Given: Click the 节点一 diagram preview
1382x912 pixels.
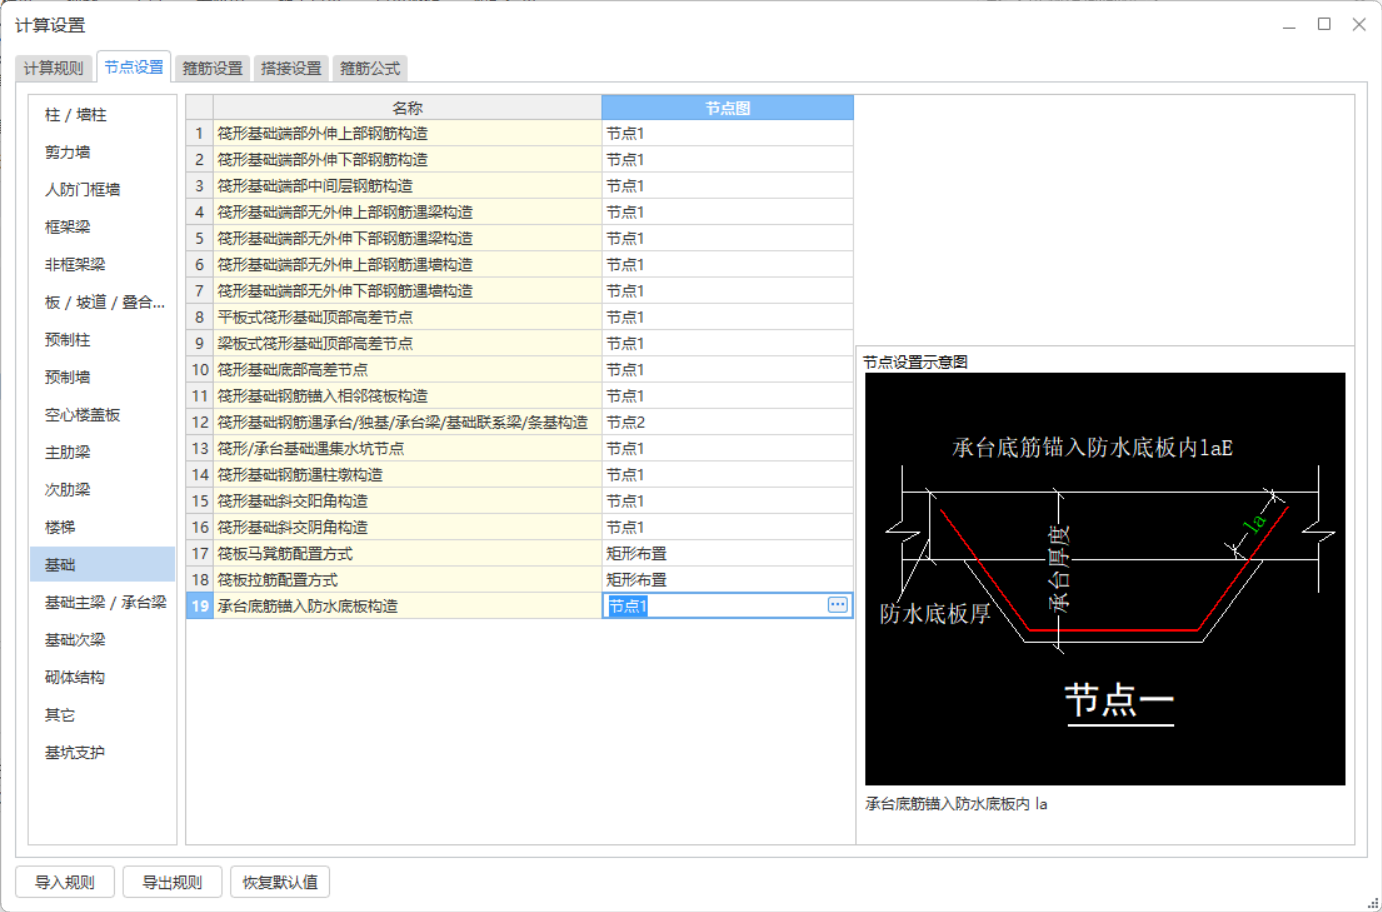Looking at the screenshot, I should [x=1105, y=579].
